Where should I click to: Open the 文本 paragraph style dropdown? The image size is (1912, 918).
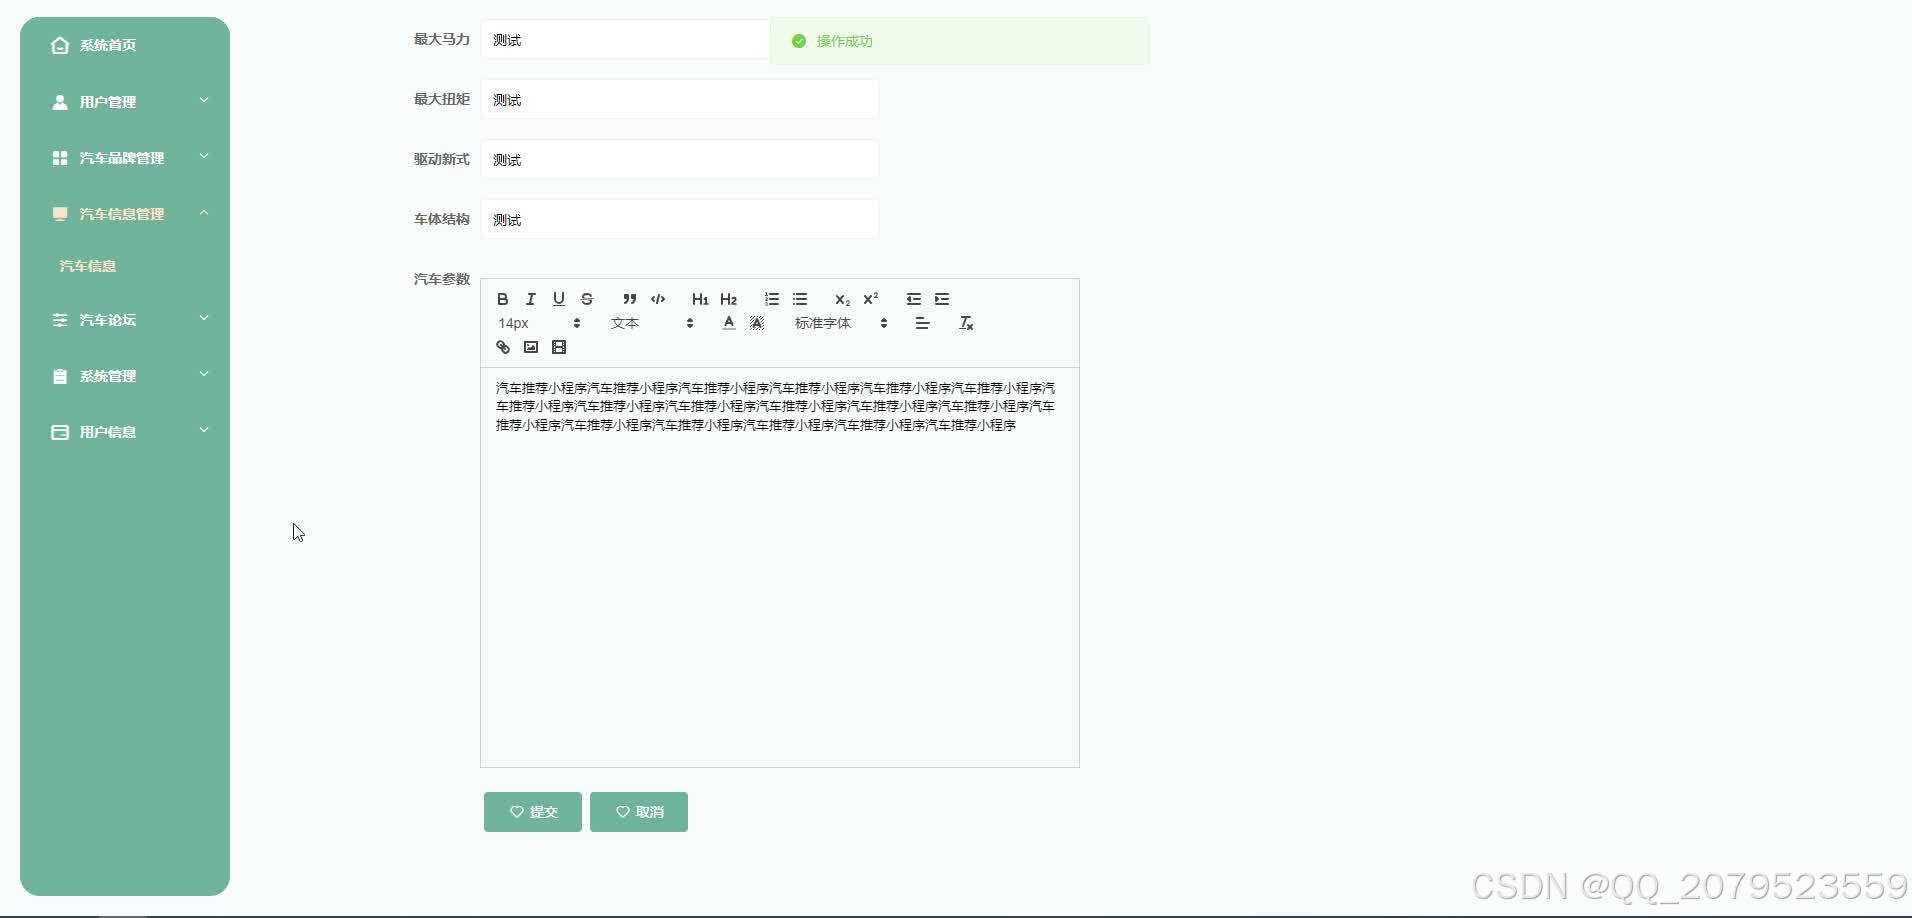pos(652,323)
